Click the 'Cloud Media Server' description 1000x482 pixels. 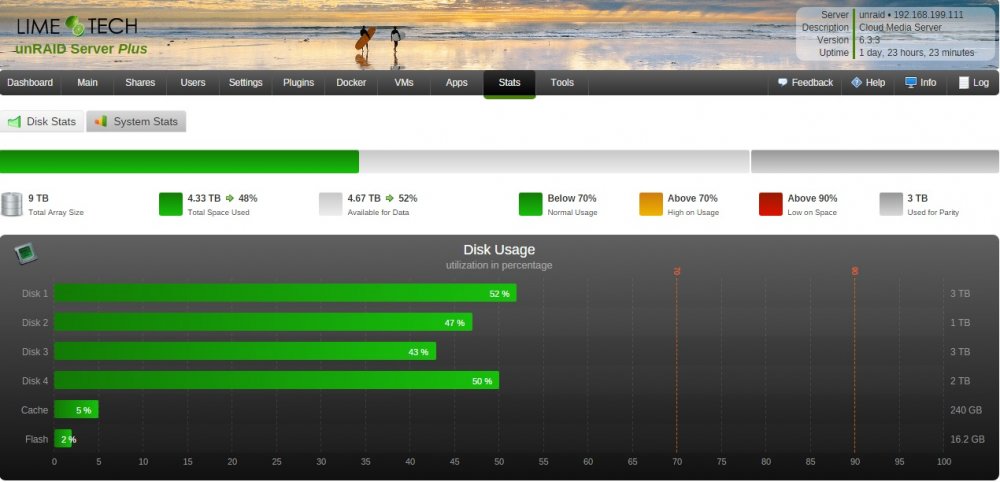click(900, 27)
